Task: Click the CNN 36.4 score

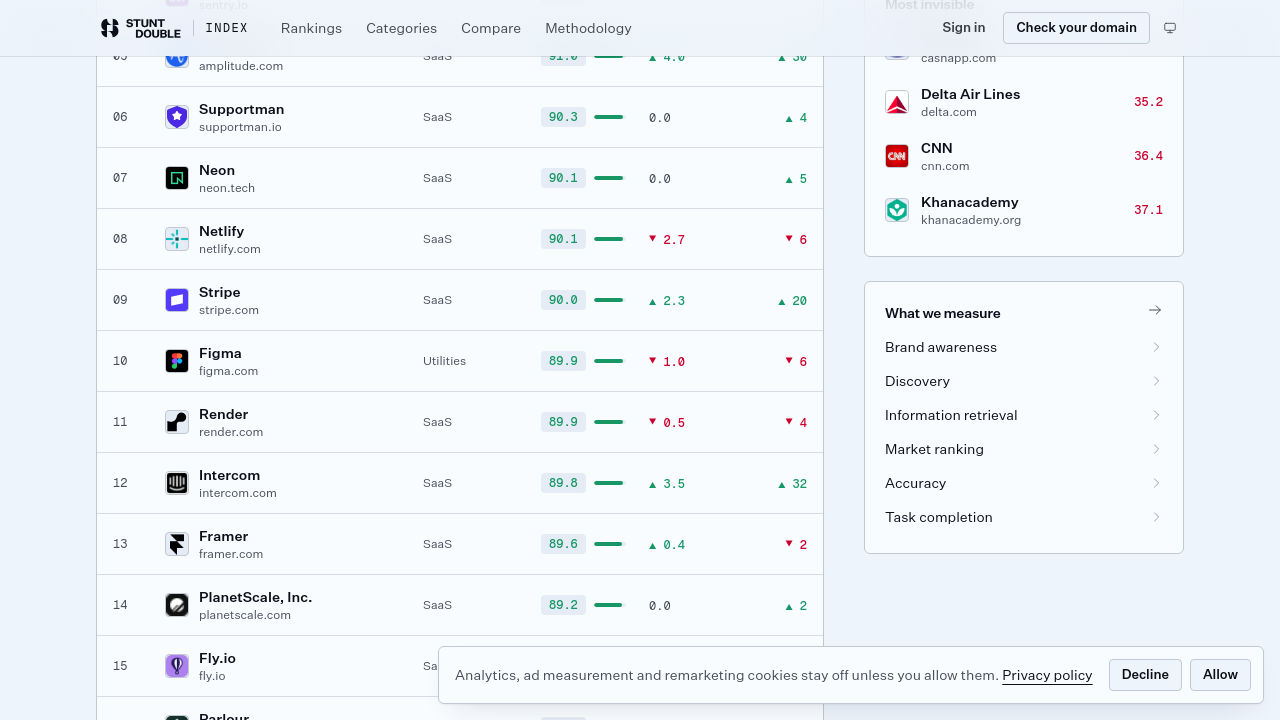Action: (1148, 156)
